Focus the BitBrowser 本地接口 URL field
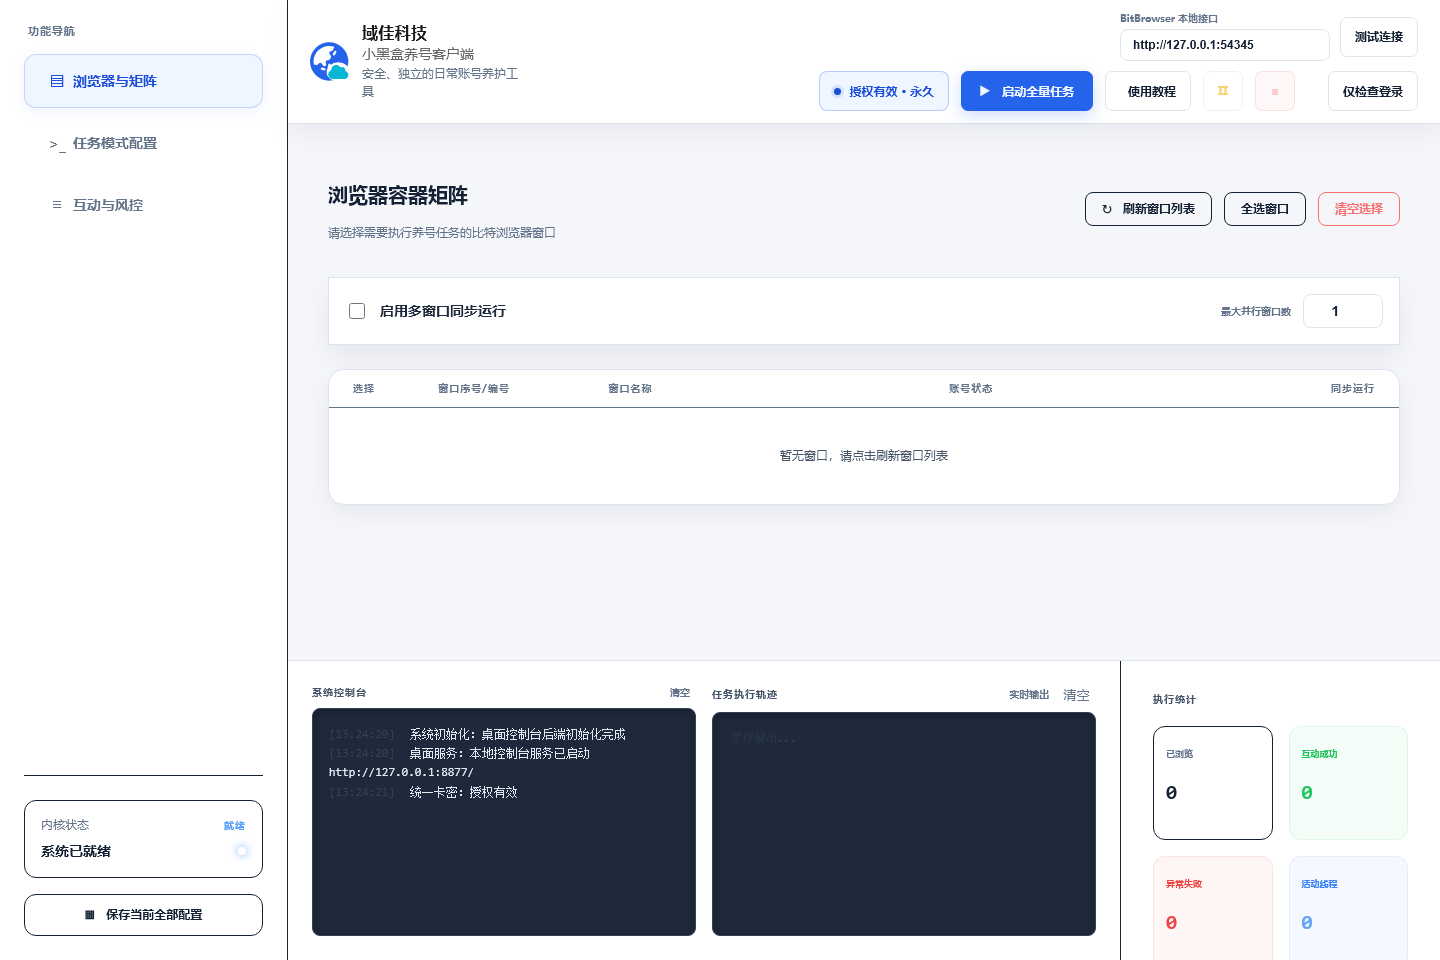Viewport: 1440px width, 960px height. click(x=1225, y=45)
